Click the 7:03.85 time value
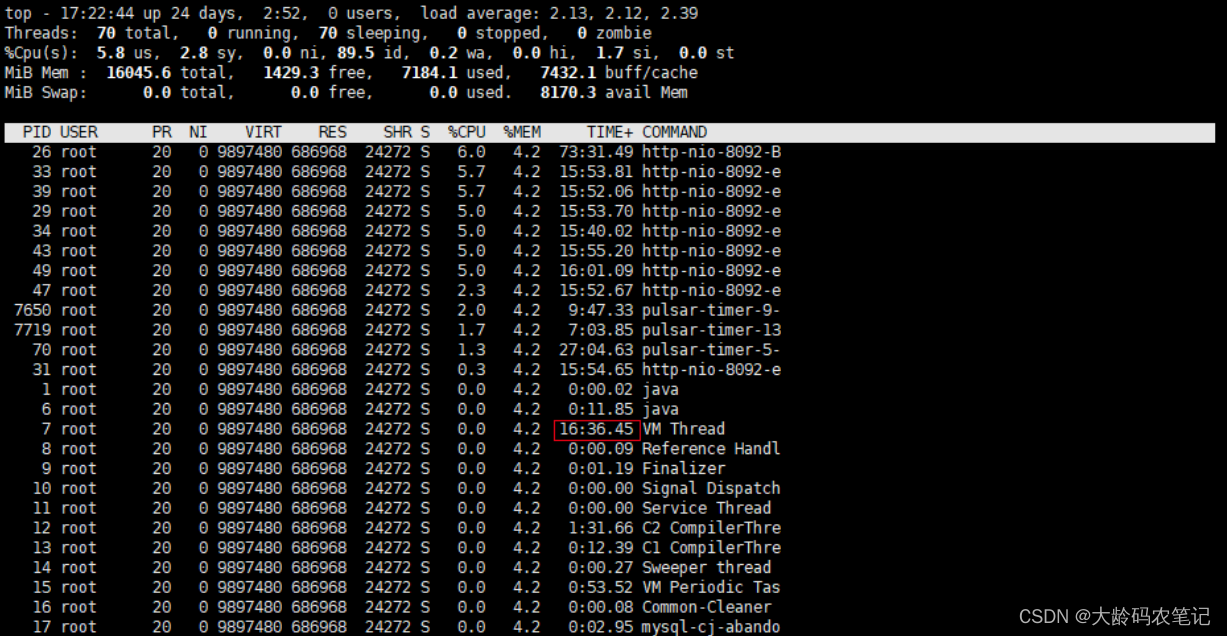The width and height of the screenshot is (1227, 636). 601,330
